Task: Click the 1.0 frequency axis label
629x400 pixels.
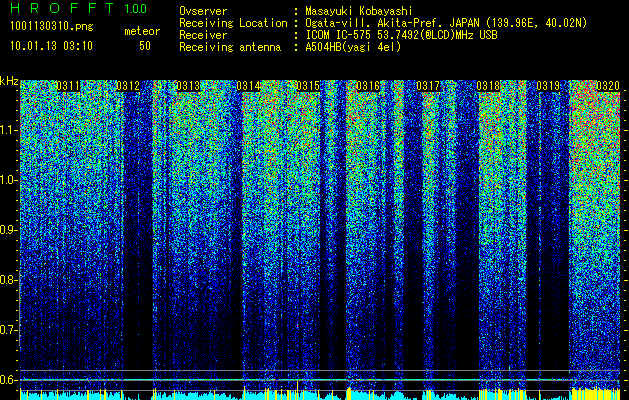Action: pos(9,180)
